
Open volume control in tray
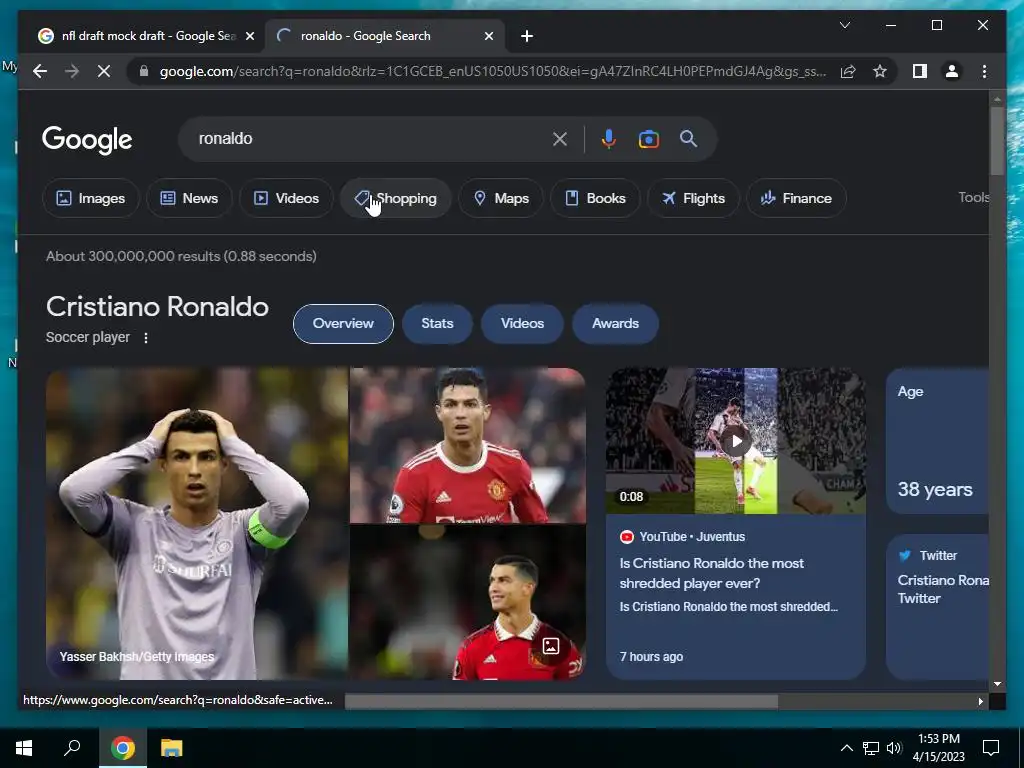pos(894,748)
